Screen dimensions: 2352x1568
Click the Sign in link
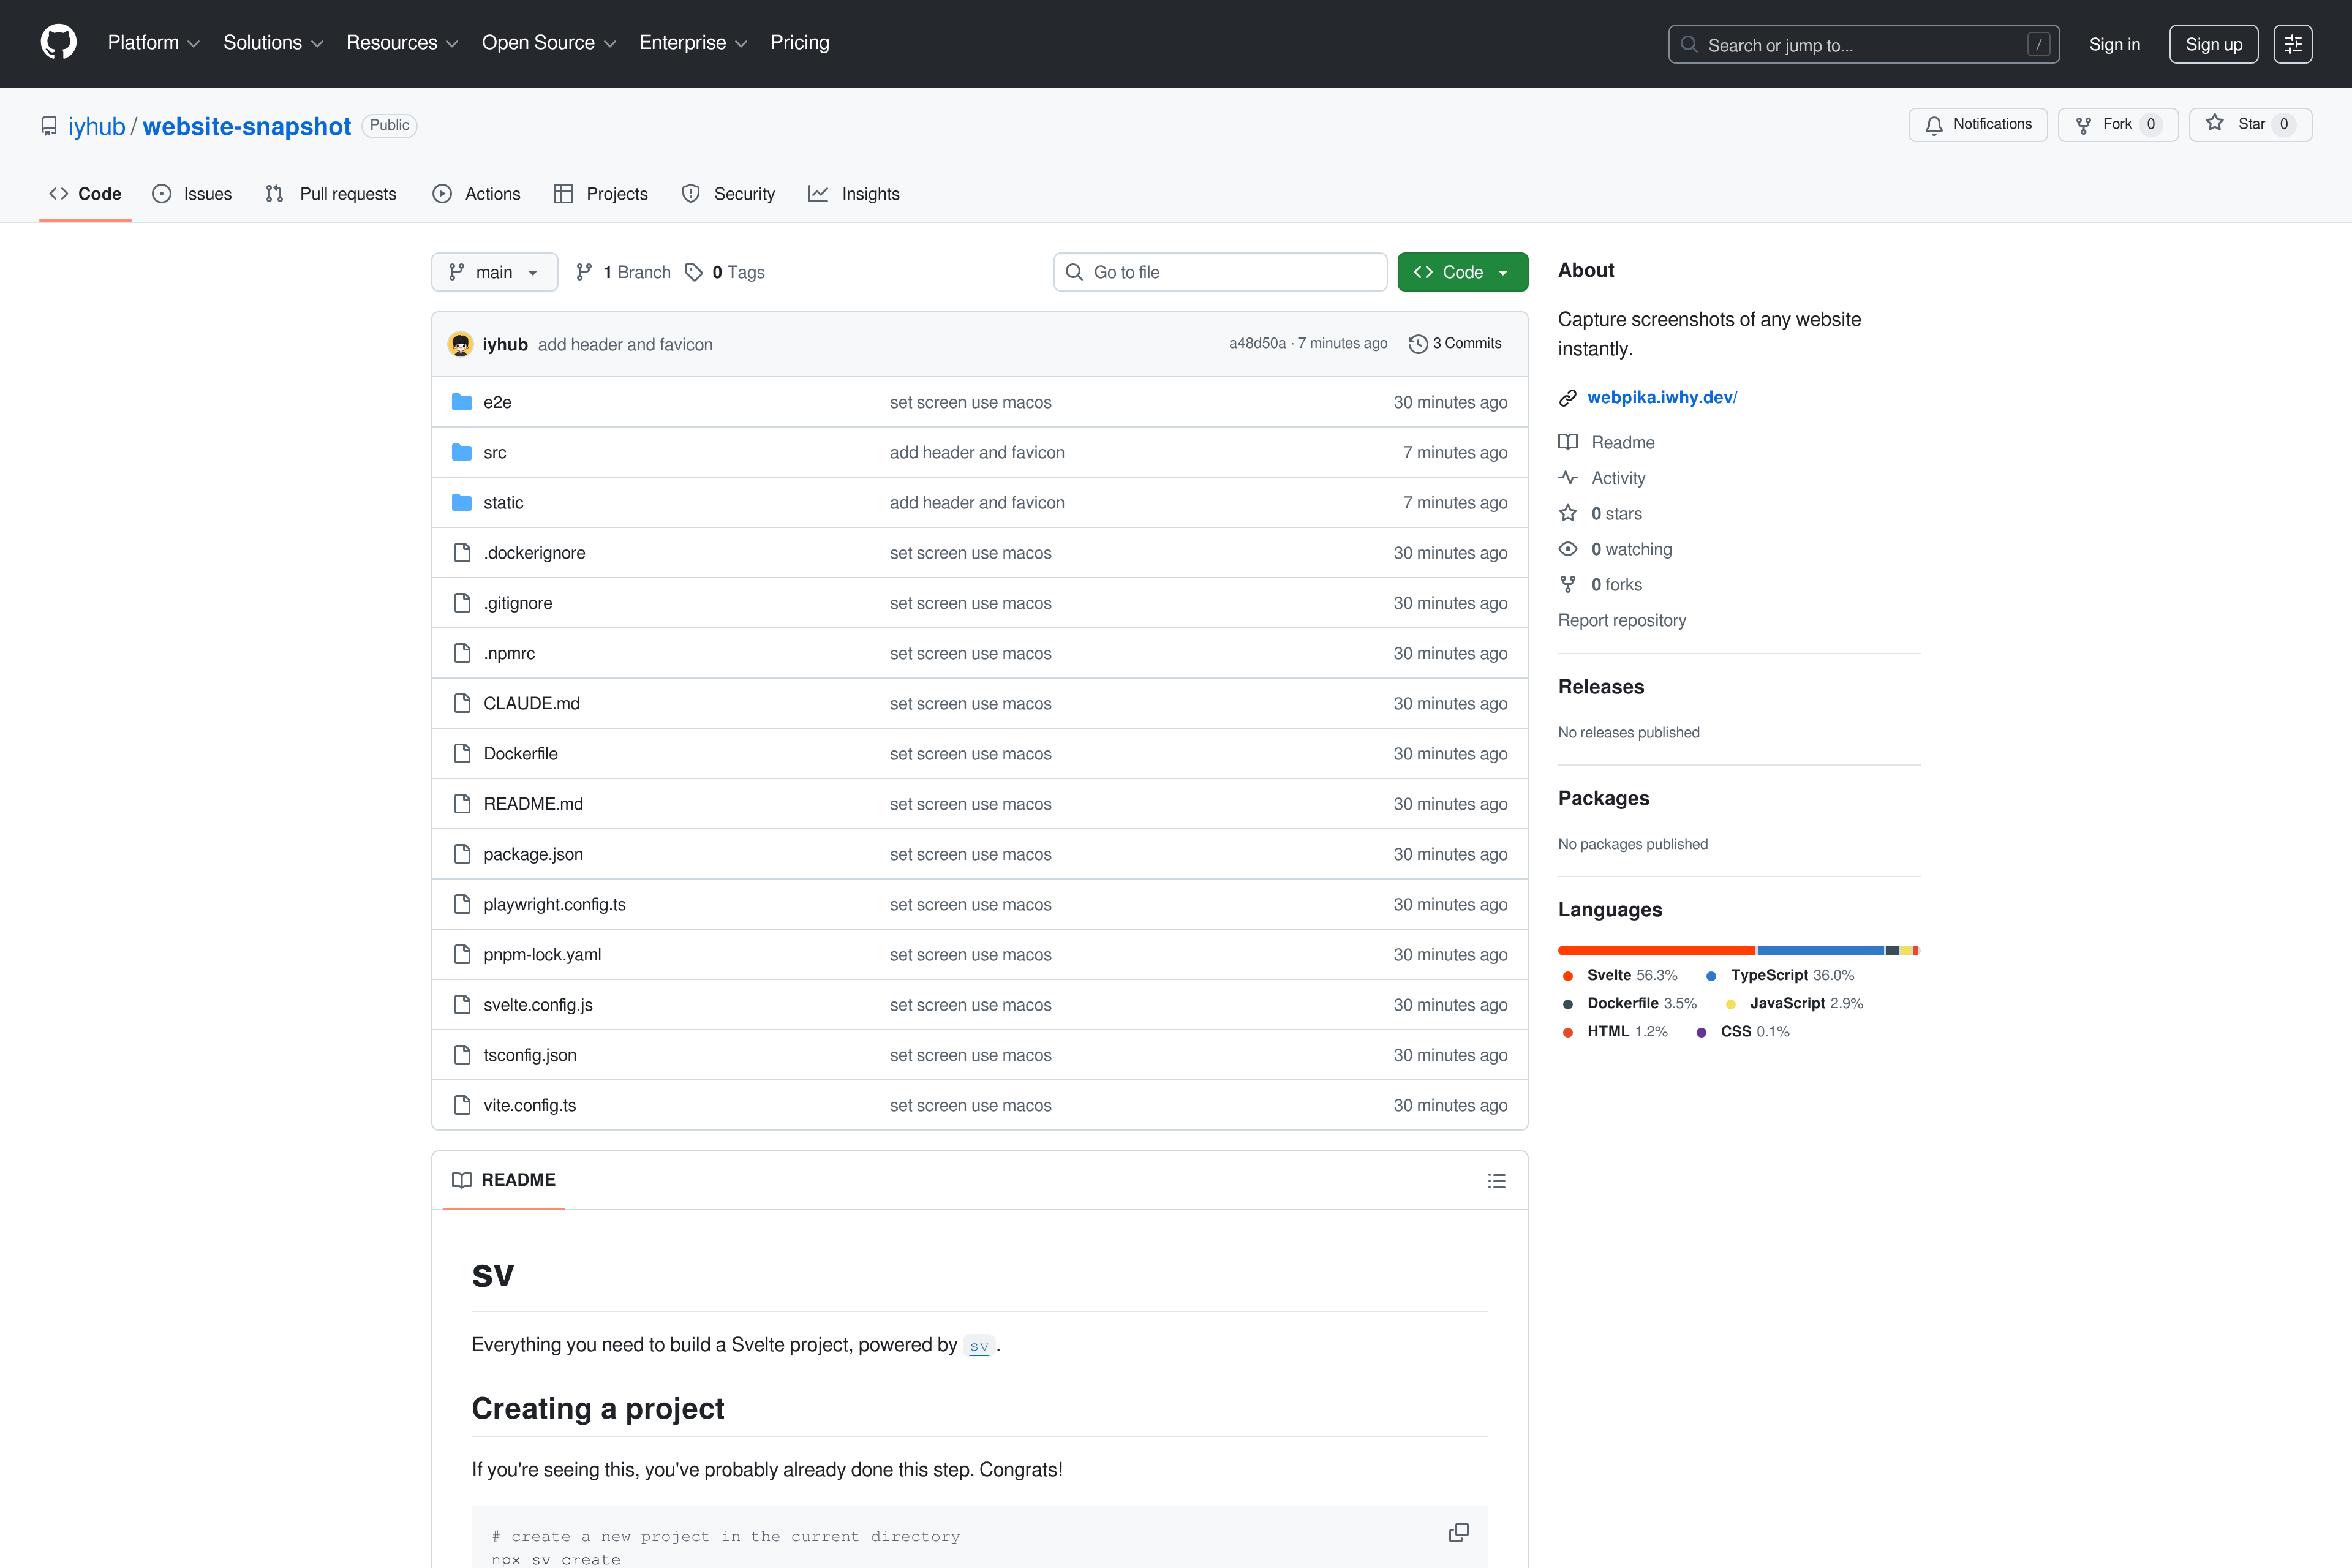click(x=2114, y=44)
